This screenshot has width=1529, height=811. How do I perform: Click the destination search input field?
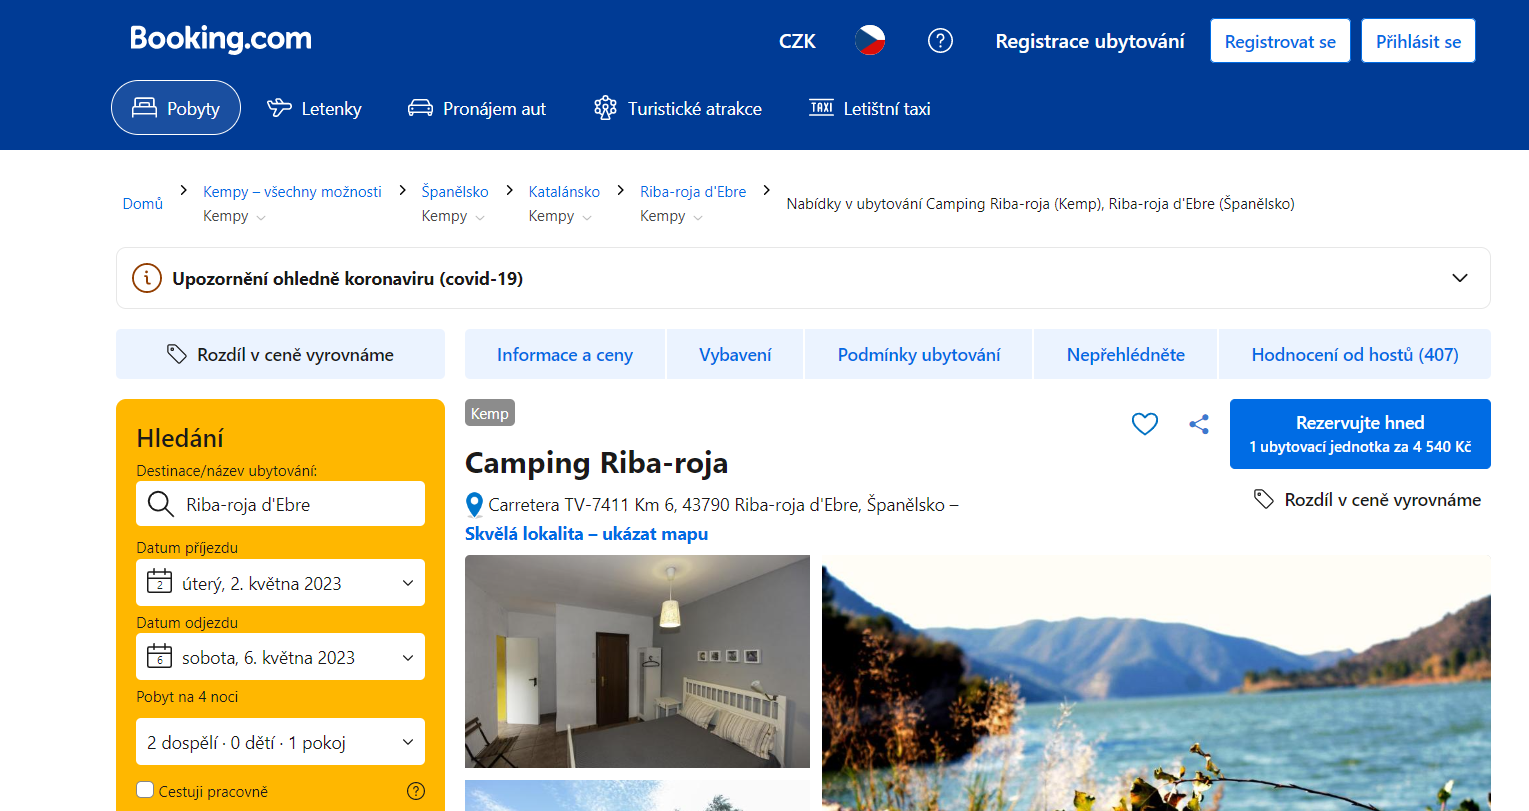click(280, 504)
